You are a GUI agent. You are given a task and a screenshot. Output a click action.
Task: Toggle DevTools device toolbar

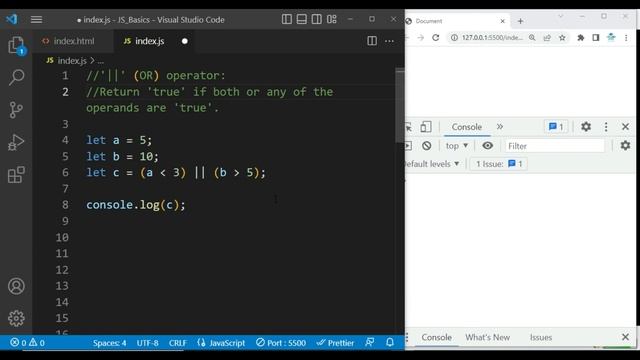click(x=426, y=127)
